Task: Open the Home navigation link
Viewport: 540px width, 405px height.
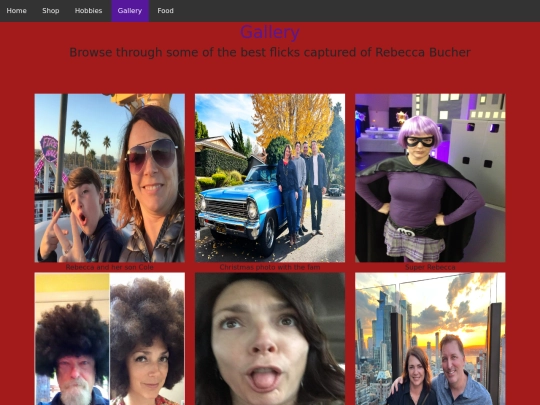Action: pyautogui.click(x=17, y=11)
